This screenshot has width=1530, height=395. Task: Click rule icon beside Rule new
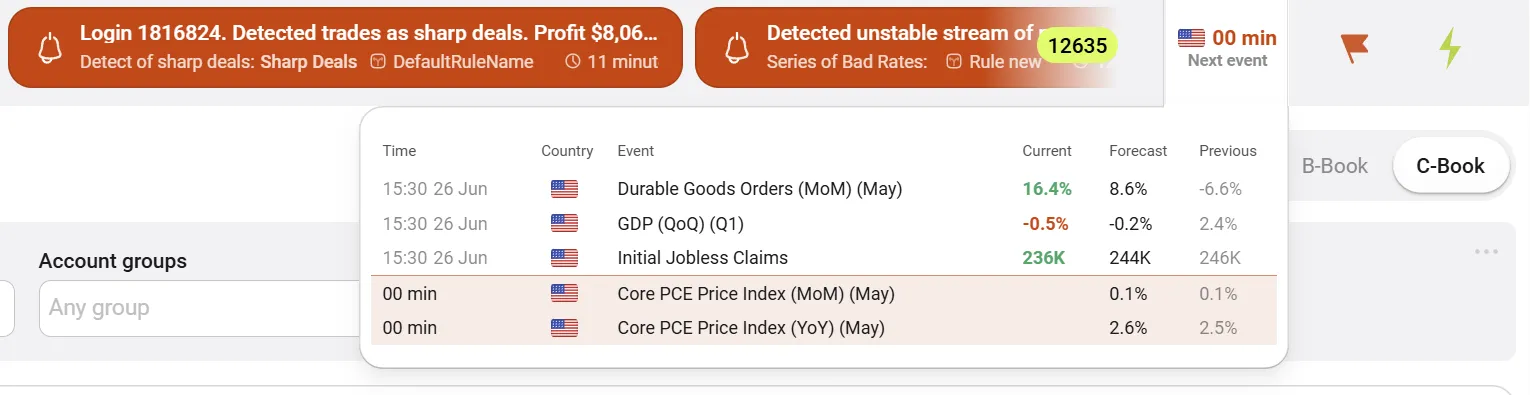pos(955,61)
